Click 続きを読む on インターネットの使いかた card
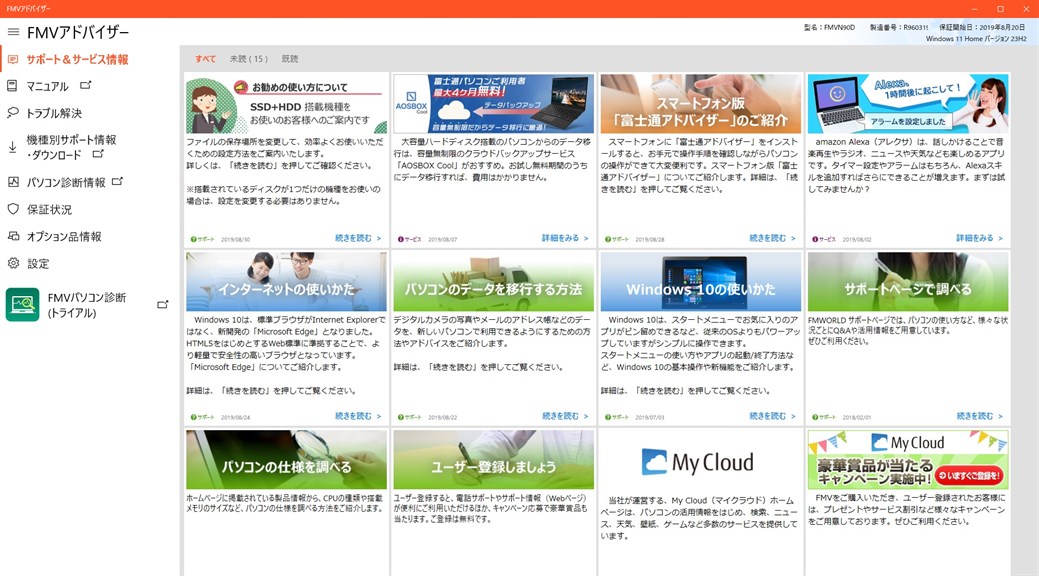Screen dimensions: 1039x576 pyautogui.click(x=358, y=416)
